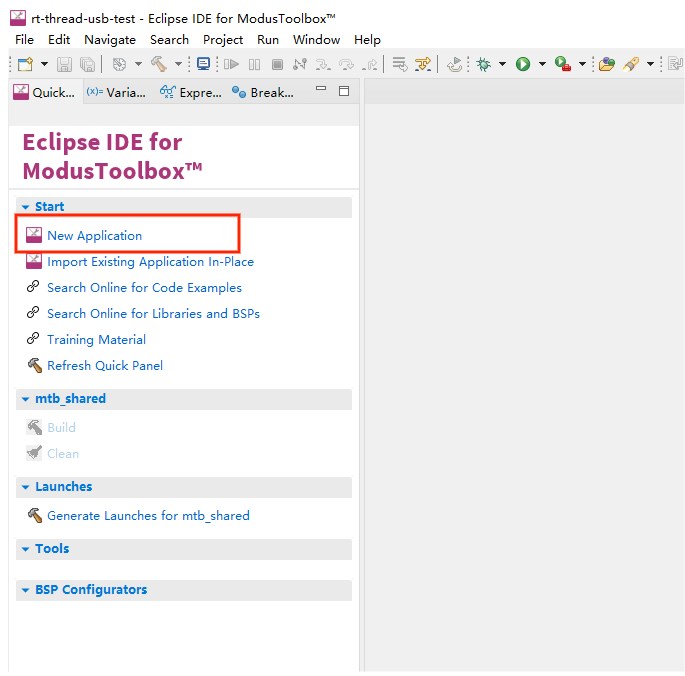This screenshot has width=685, height=676.
Task: Collapse the Start section
Action: coord(26,207)
